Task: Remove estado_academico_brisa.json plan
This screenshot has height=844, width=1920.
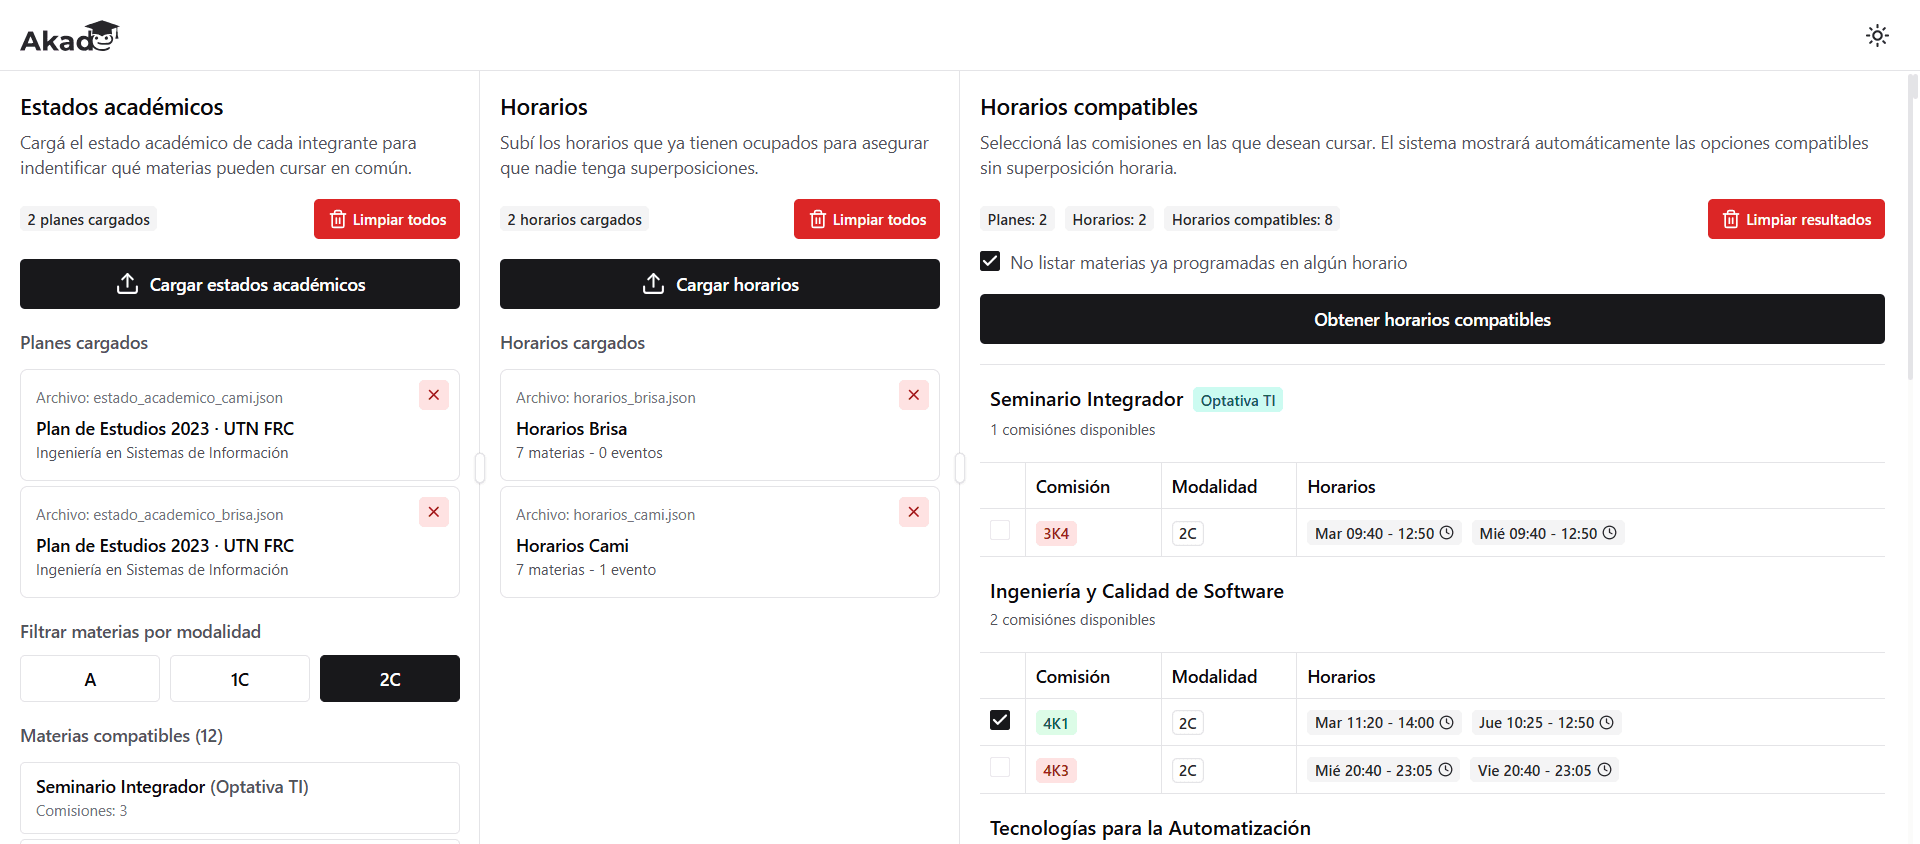Action: (x=434, y=512)
